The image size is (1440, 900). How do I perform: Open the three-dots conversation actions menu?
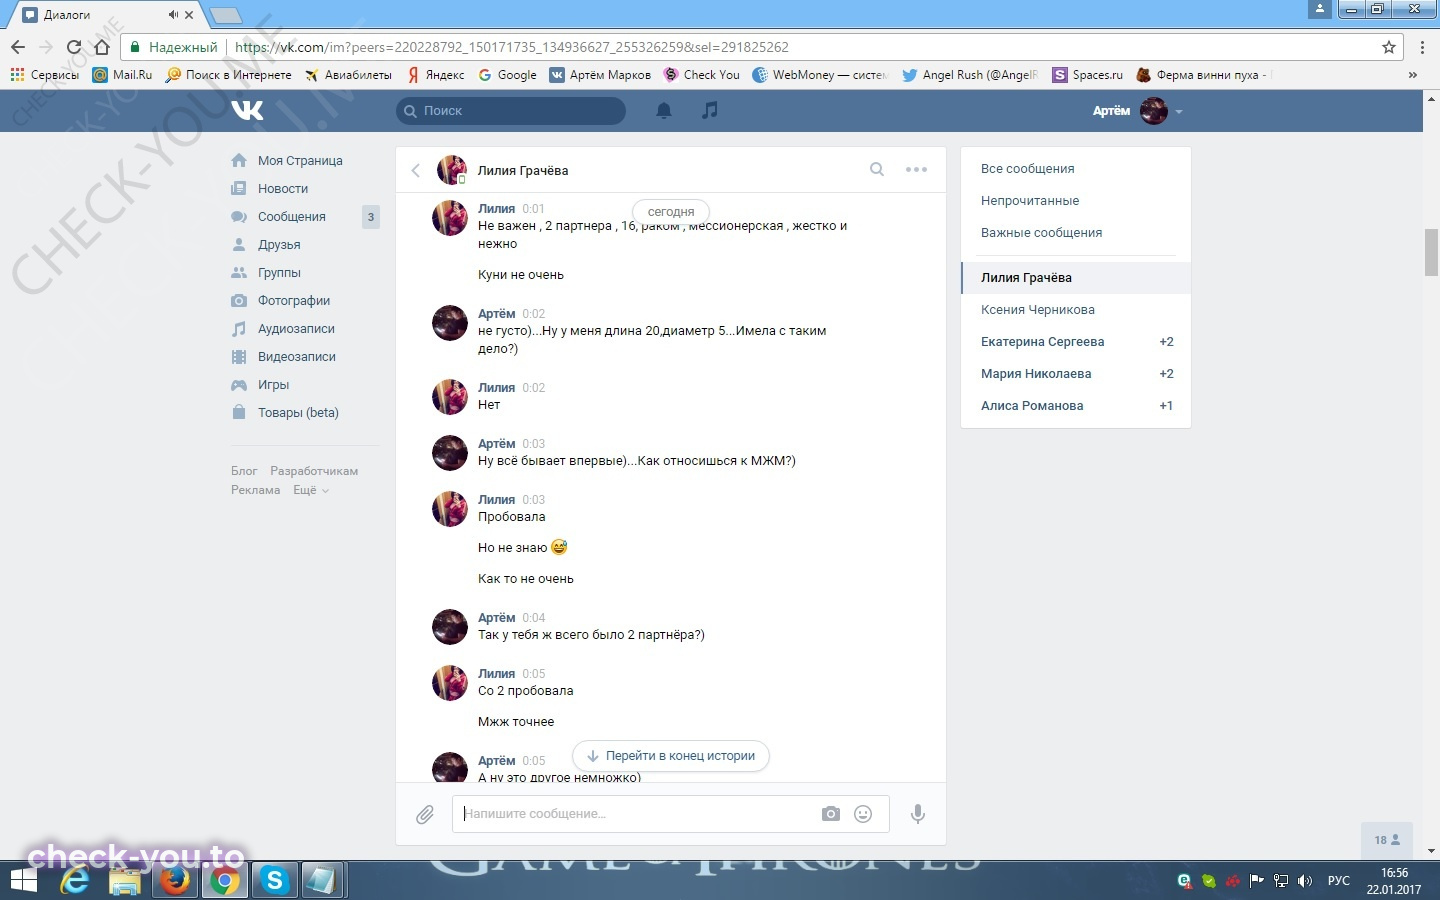coord(916,169)
